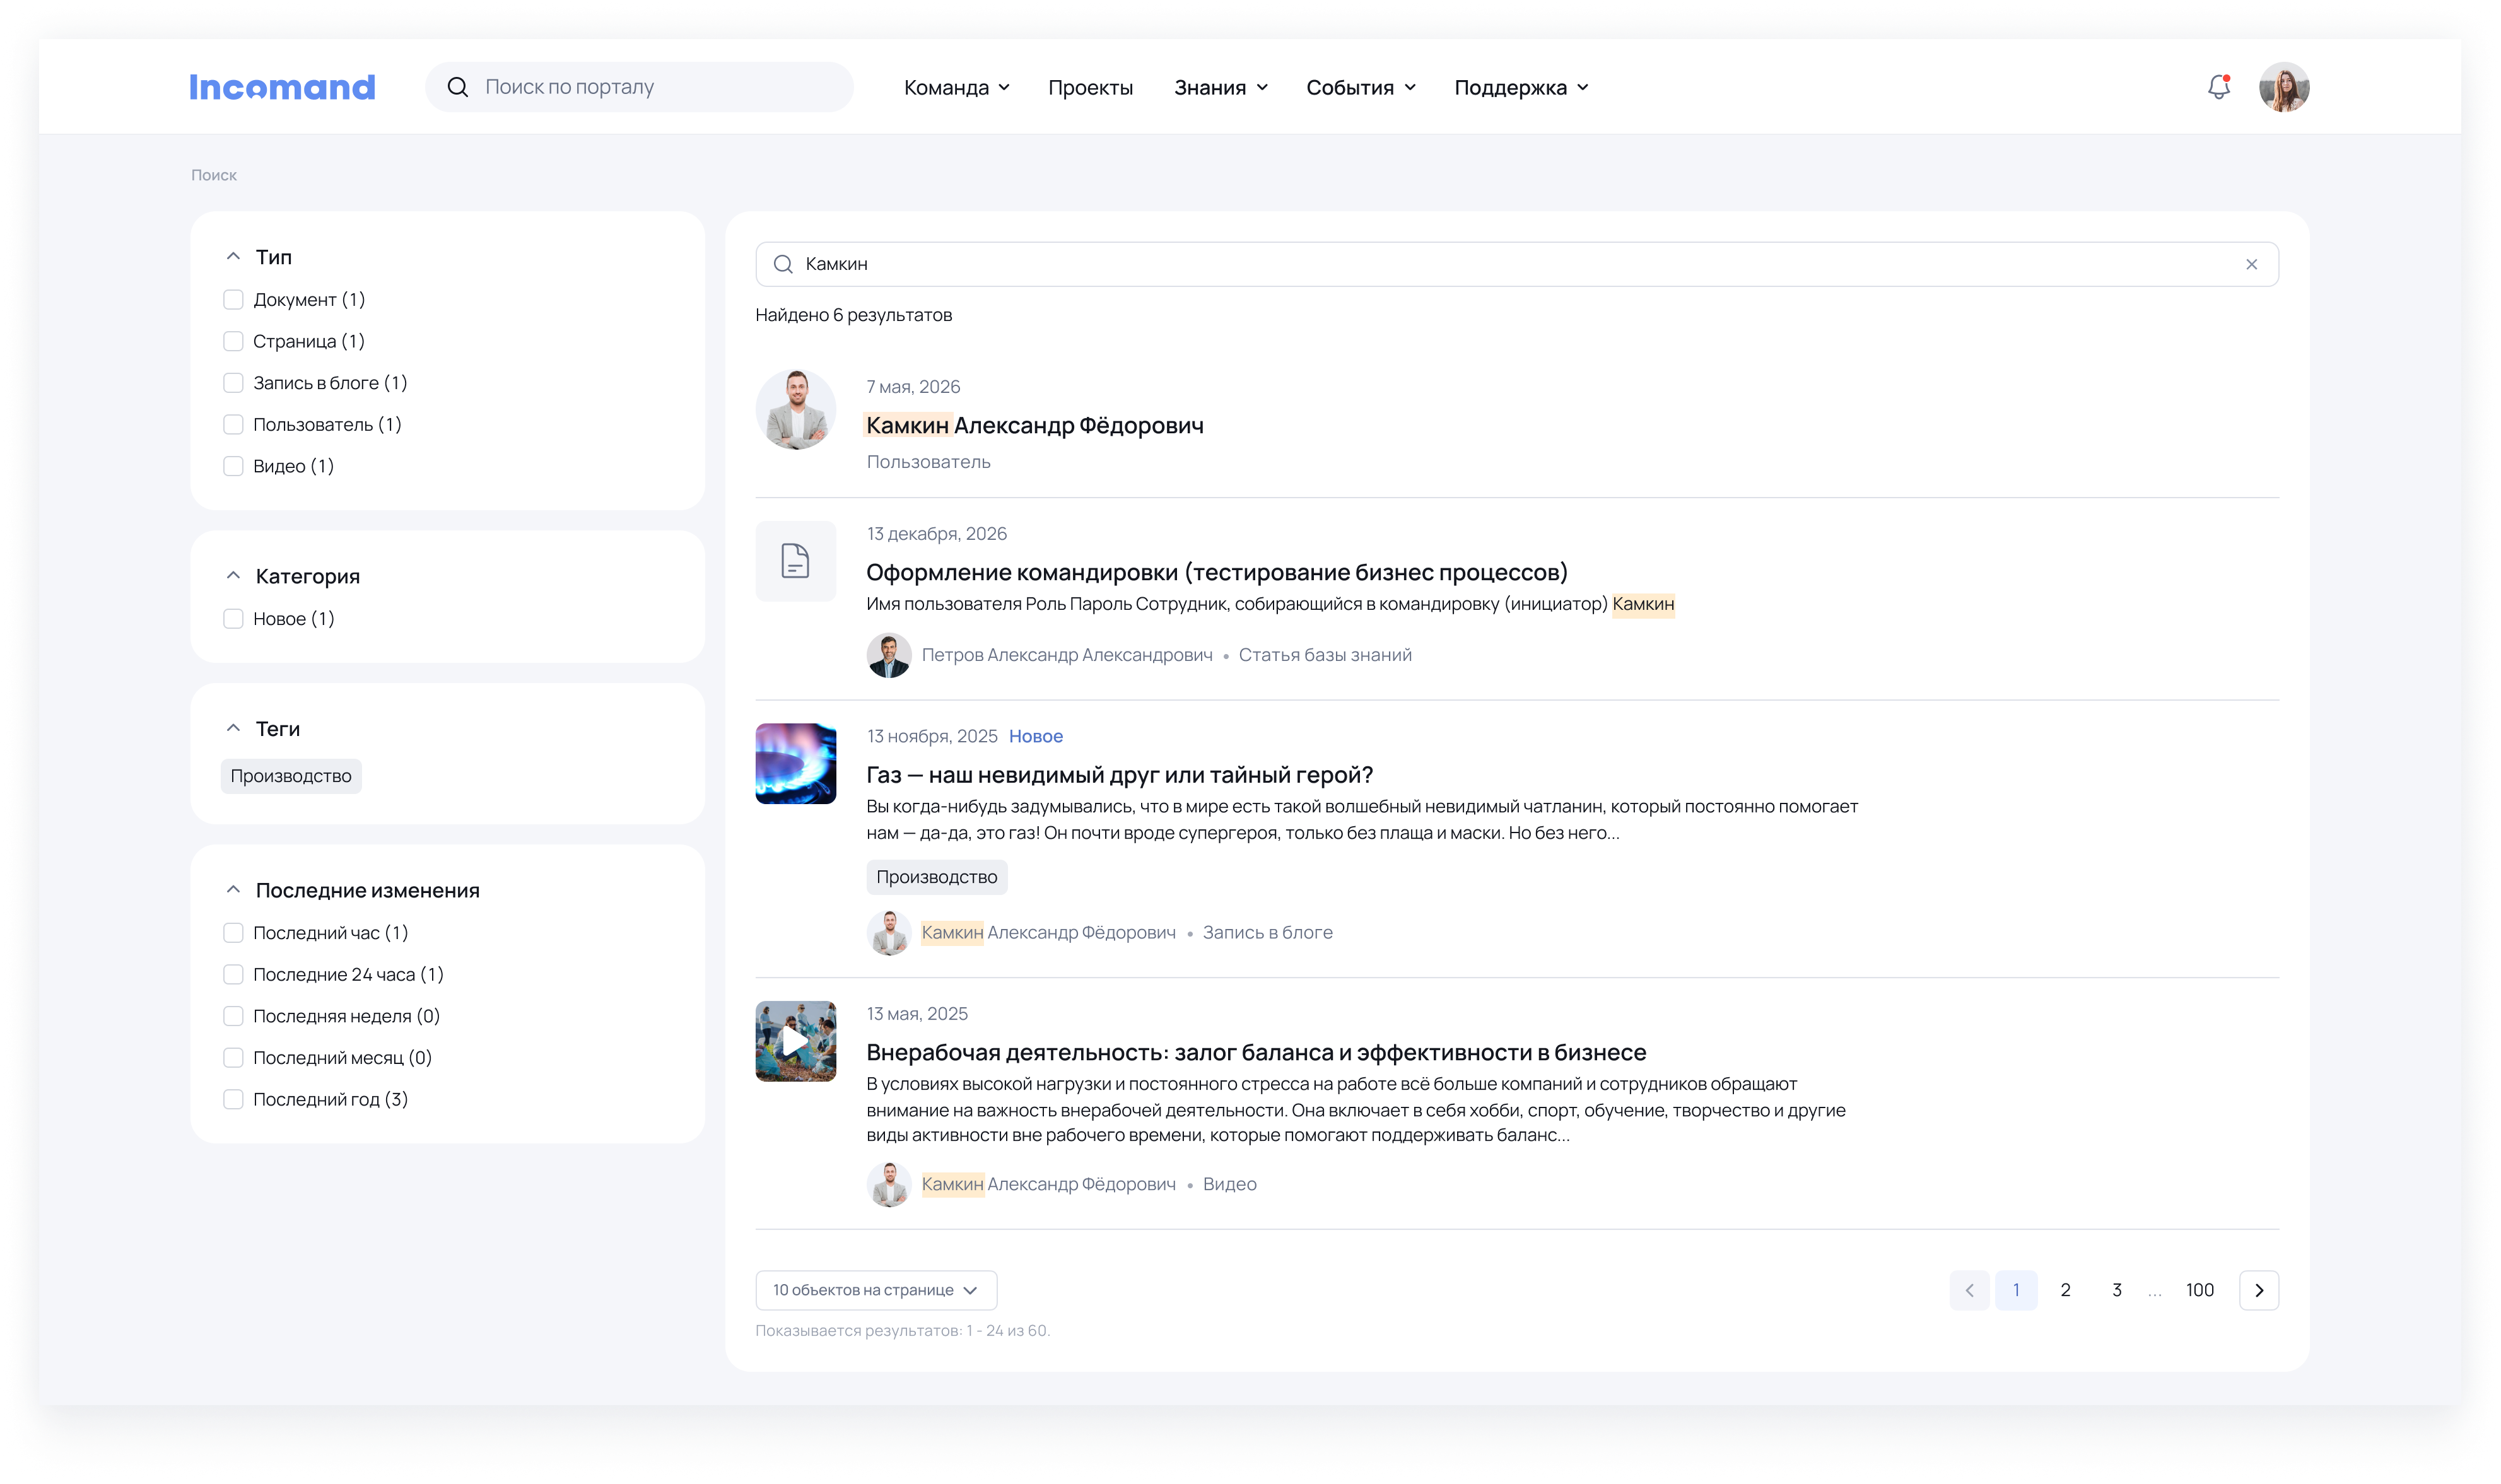Viewport: 2501px width, 1484px height.
Task: Click magnifier icon in portal search
Action: pos(458,87)
